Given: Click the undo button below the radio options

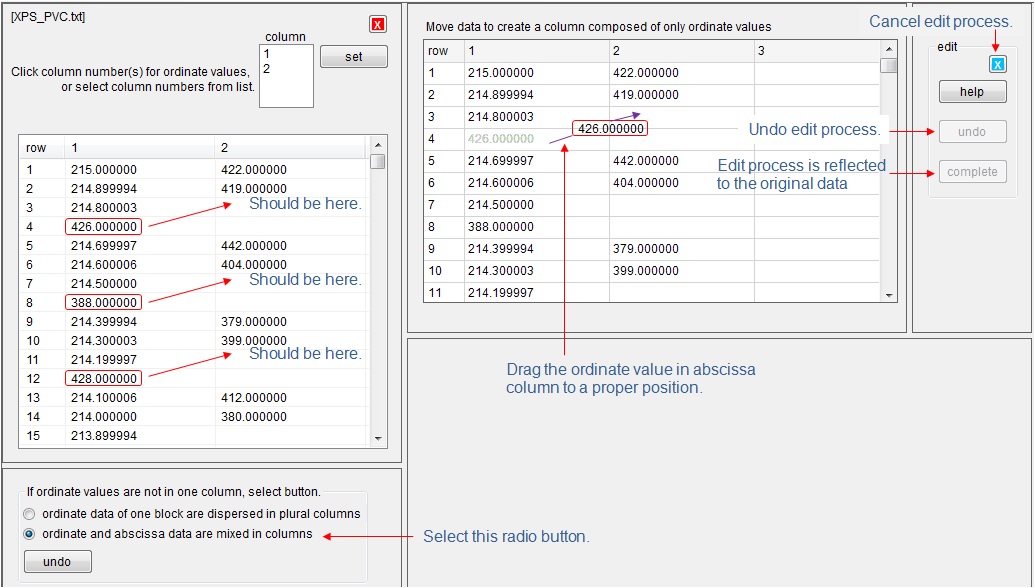Looking at the screenshot, I should point(57,562).
